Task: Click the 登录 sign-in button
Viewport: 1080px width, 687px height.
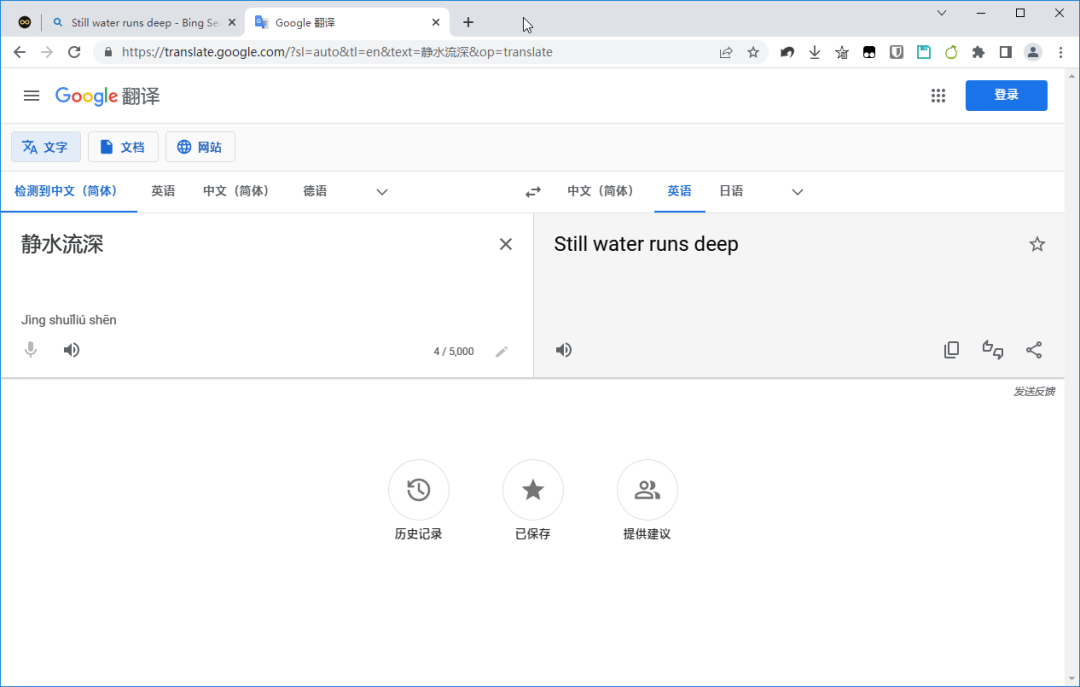Action: coord(1006,95)
